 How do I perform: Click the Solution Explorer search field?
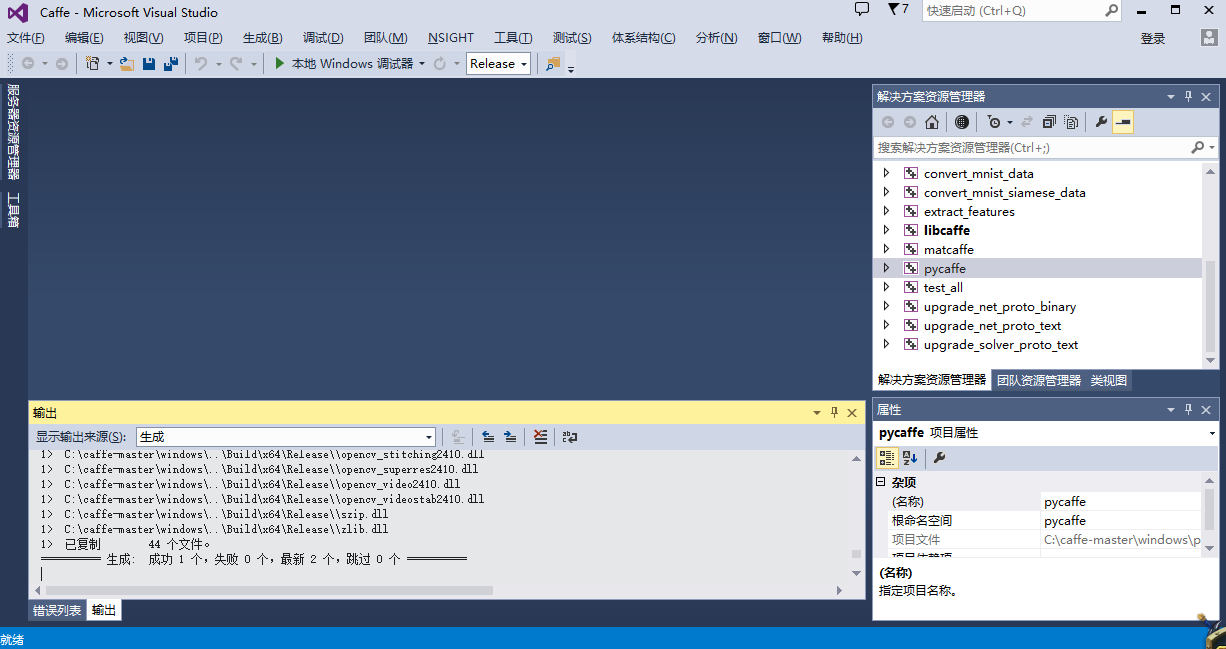[1030, 147]
